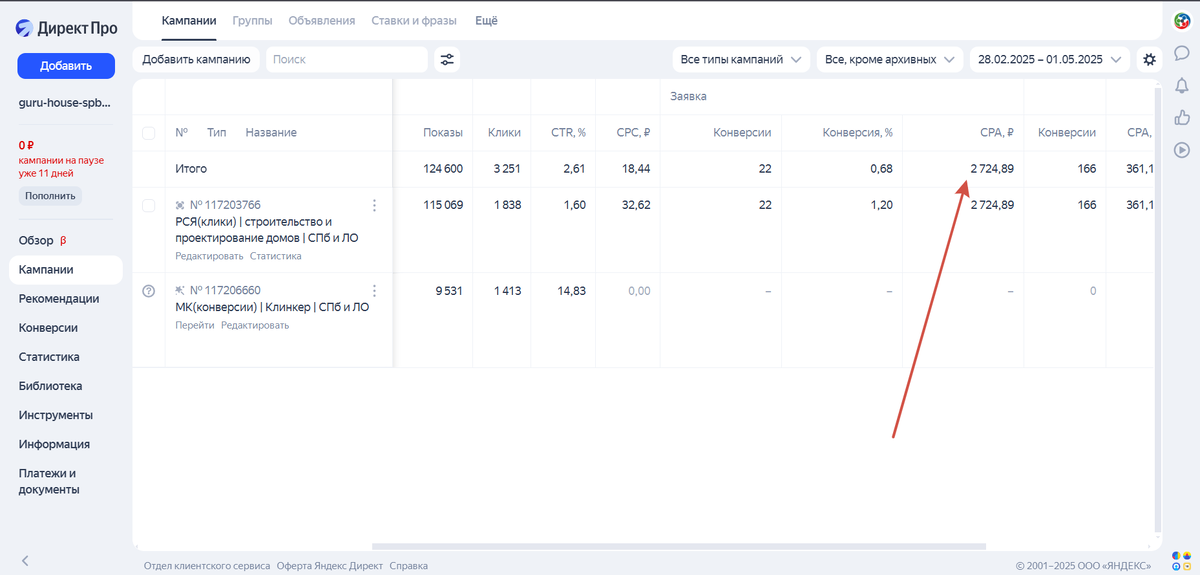The width and height of the screenshot is (1200, 575).
Task: Toggle the select-all campaigns checkbox in header
Action: (149, 133)
